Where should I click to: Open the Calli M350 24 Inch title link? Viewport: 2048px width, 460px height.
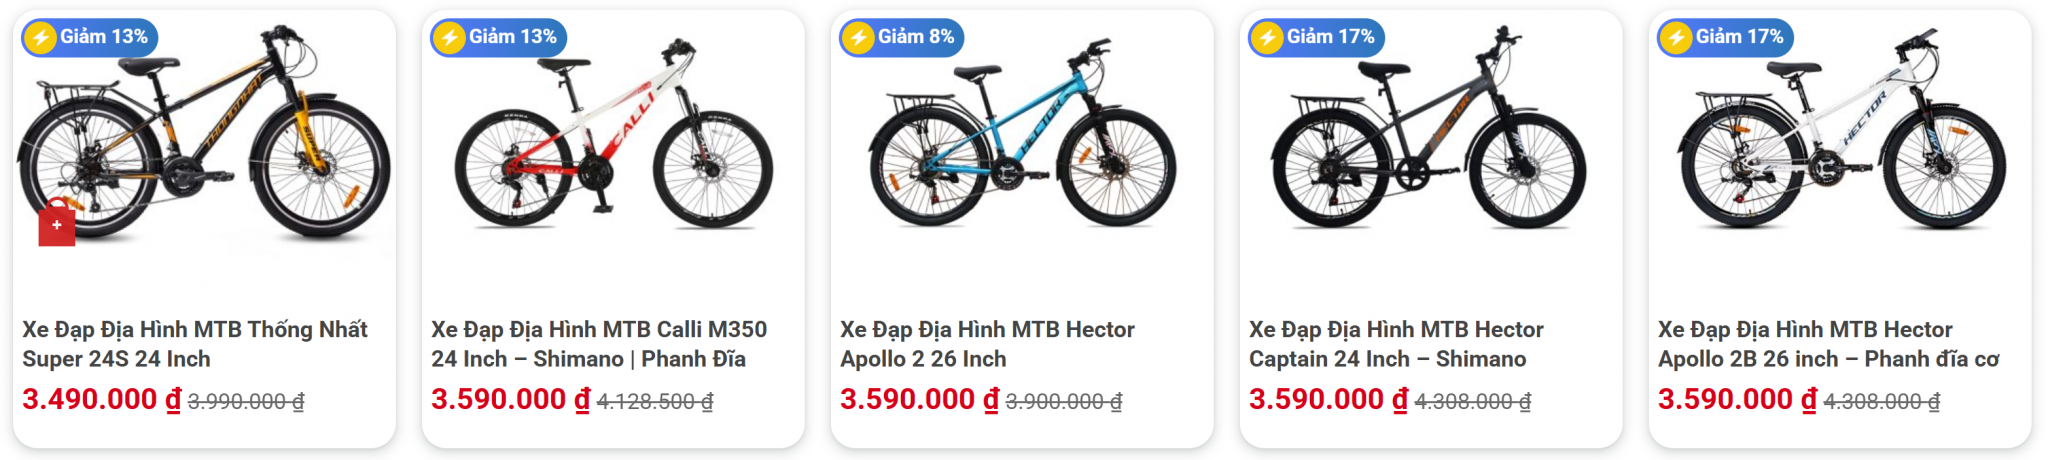point(598,344)
